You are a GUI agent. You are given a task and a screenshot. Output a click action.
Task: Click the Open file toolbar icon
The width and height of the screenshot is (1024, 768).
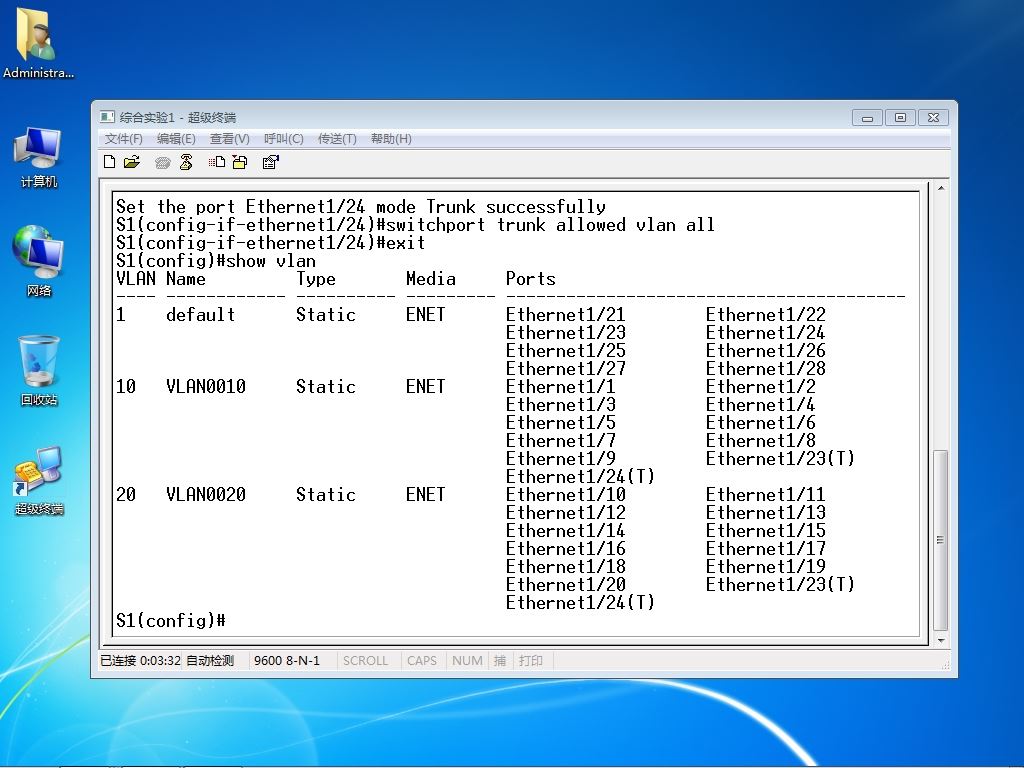tap(132, 162)
